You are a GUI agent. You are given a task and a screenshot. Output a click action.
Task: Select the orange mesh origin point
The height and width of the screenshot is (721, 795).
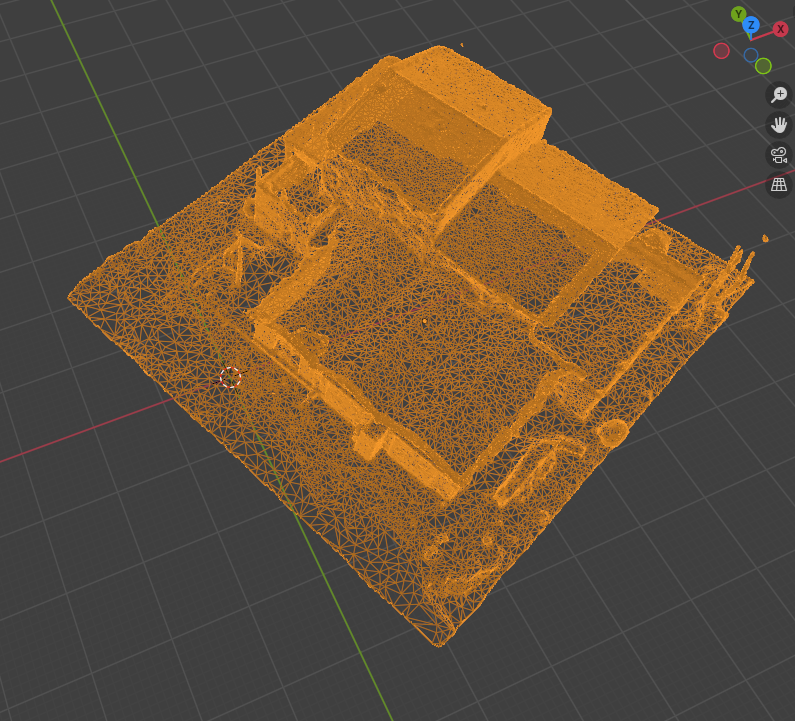coord(425,321)
